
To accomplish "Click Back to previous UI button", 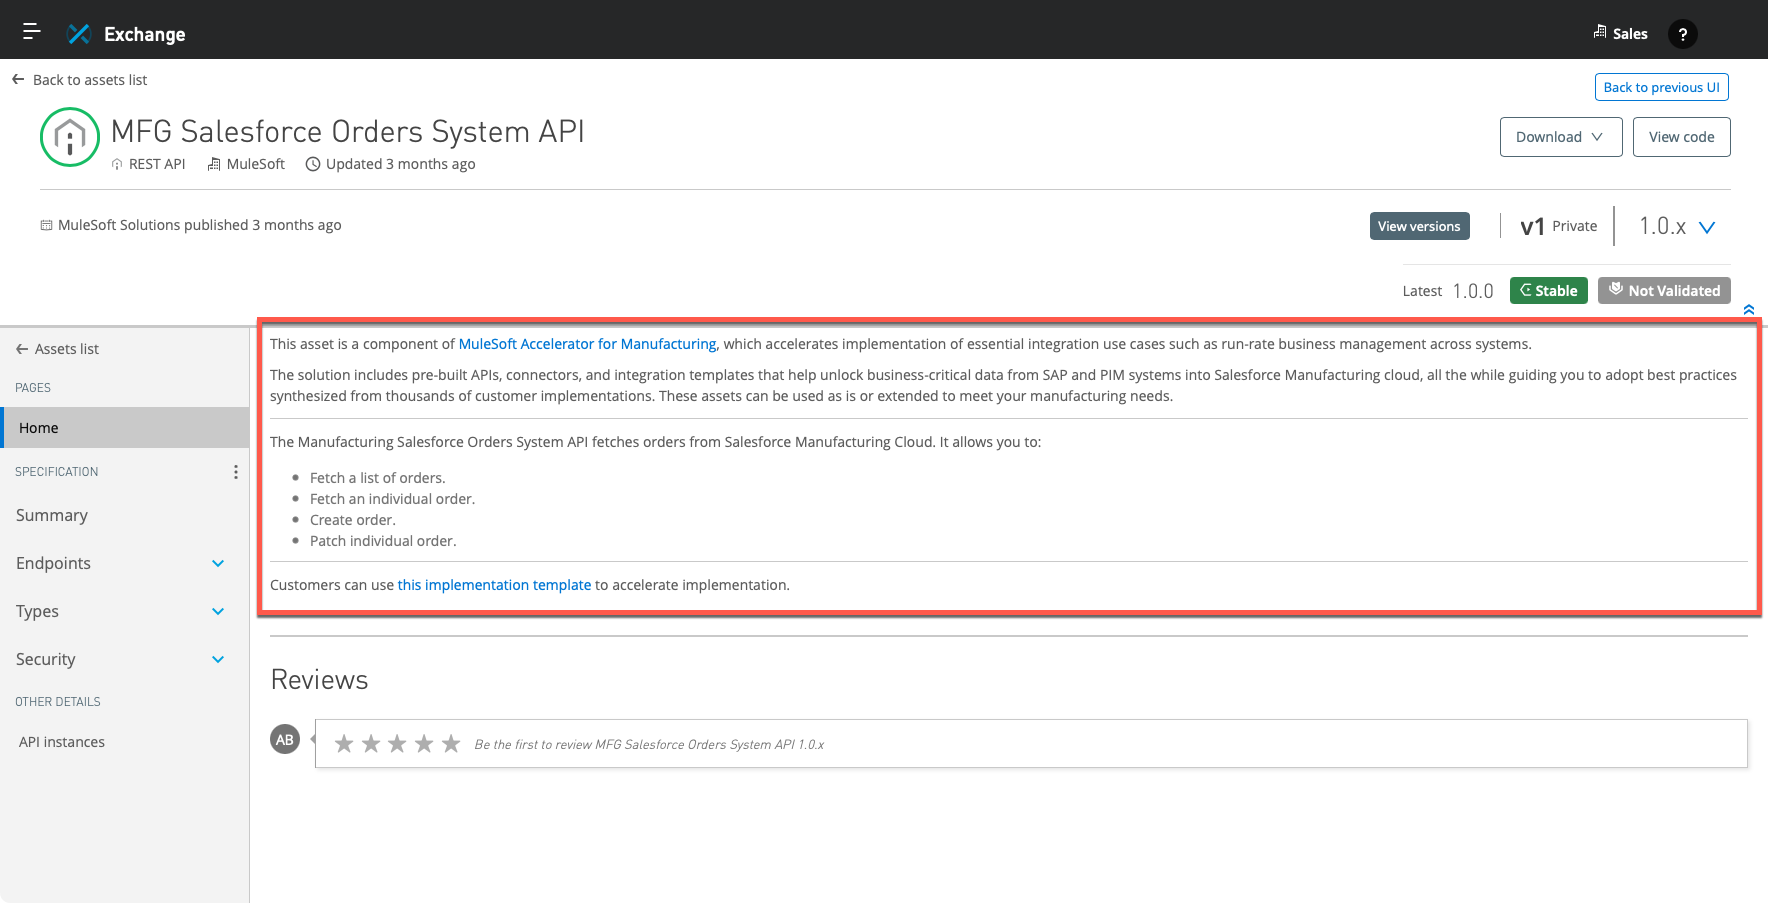I will [1662, 87].
